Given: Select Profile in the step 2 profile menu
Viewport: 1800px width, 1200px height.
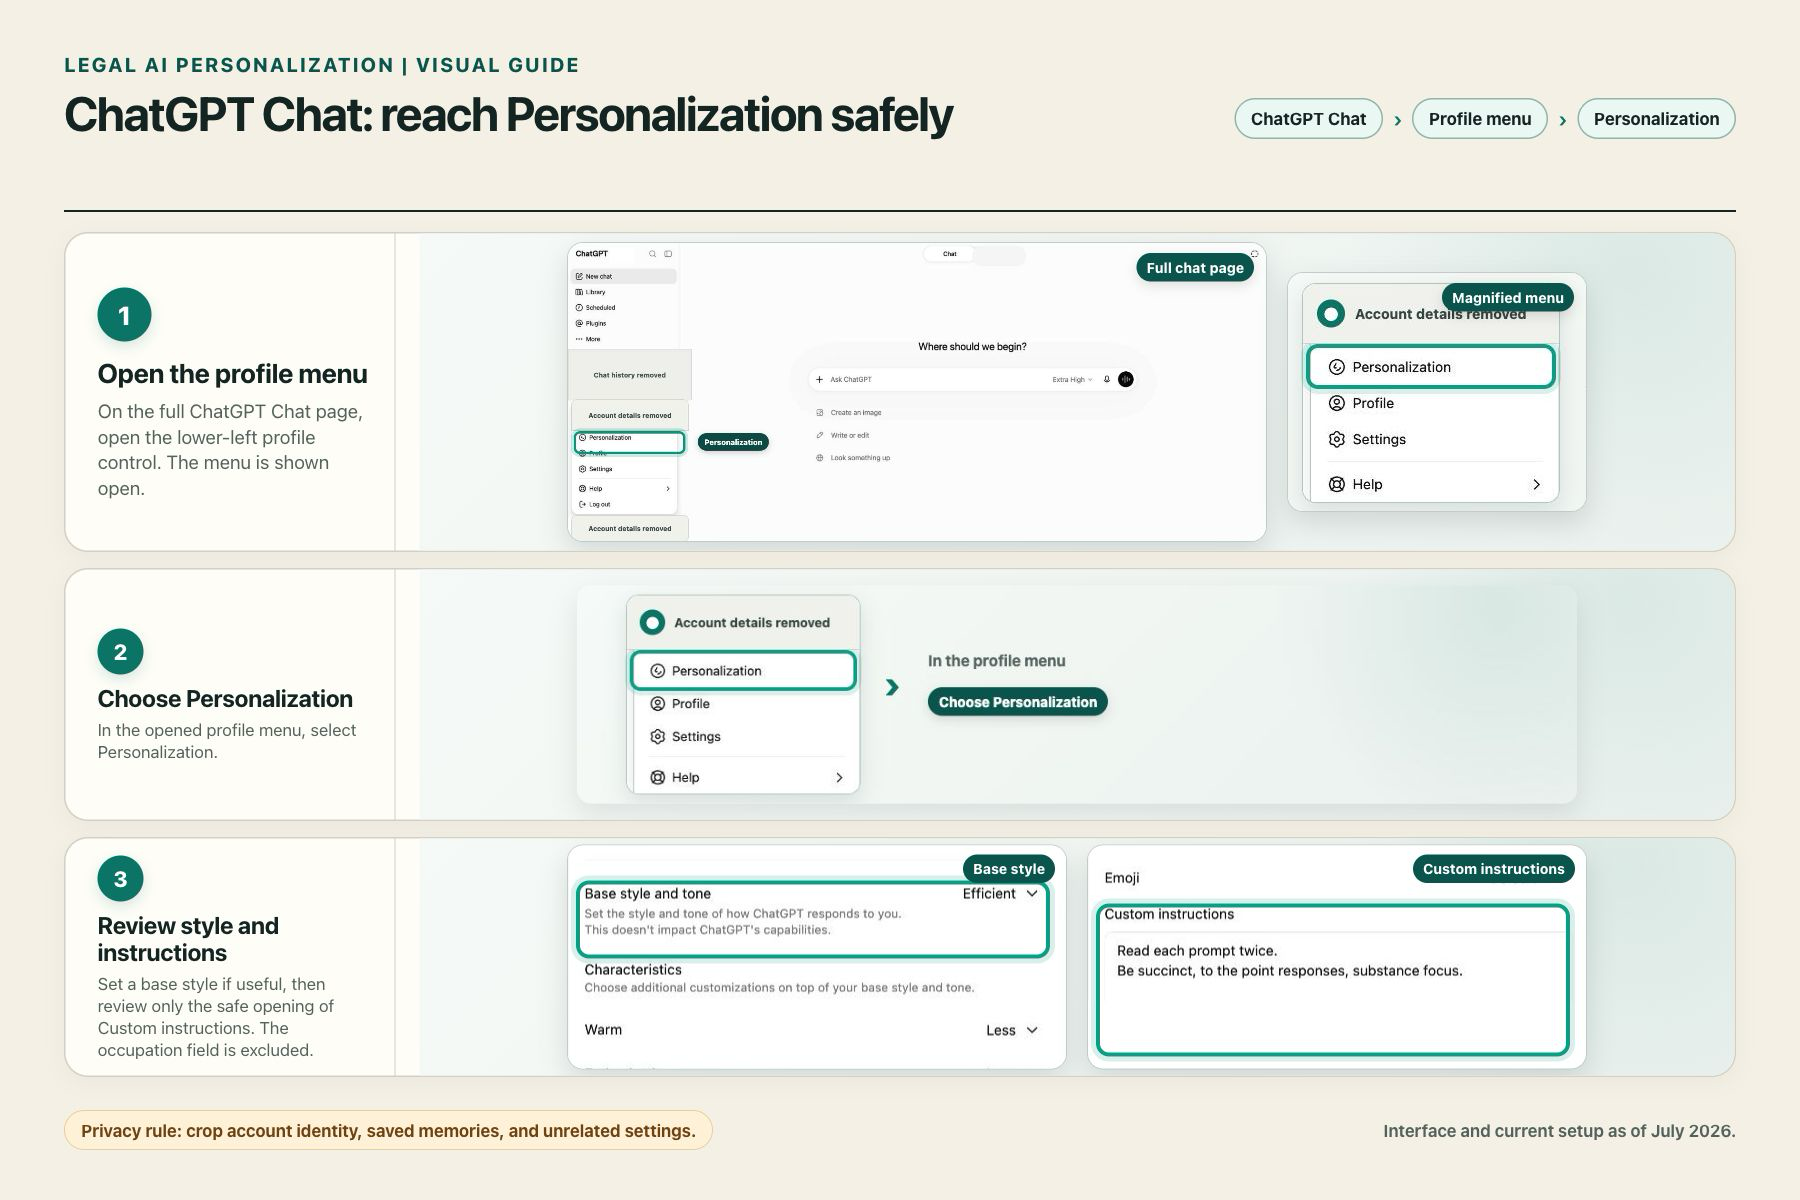Looking at the screenshot, I should (680, 704).
